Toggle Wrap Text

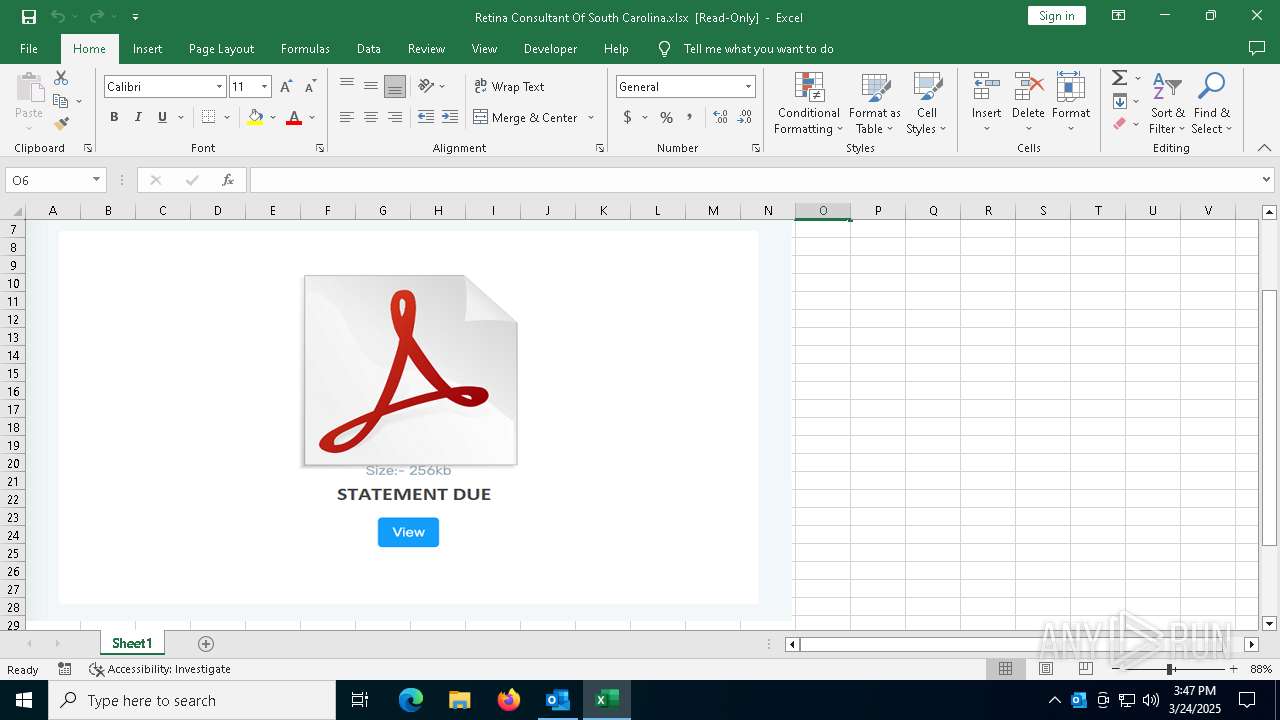point(509,86)
